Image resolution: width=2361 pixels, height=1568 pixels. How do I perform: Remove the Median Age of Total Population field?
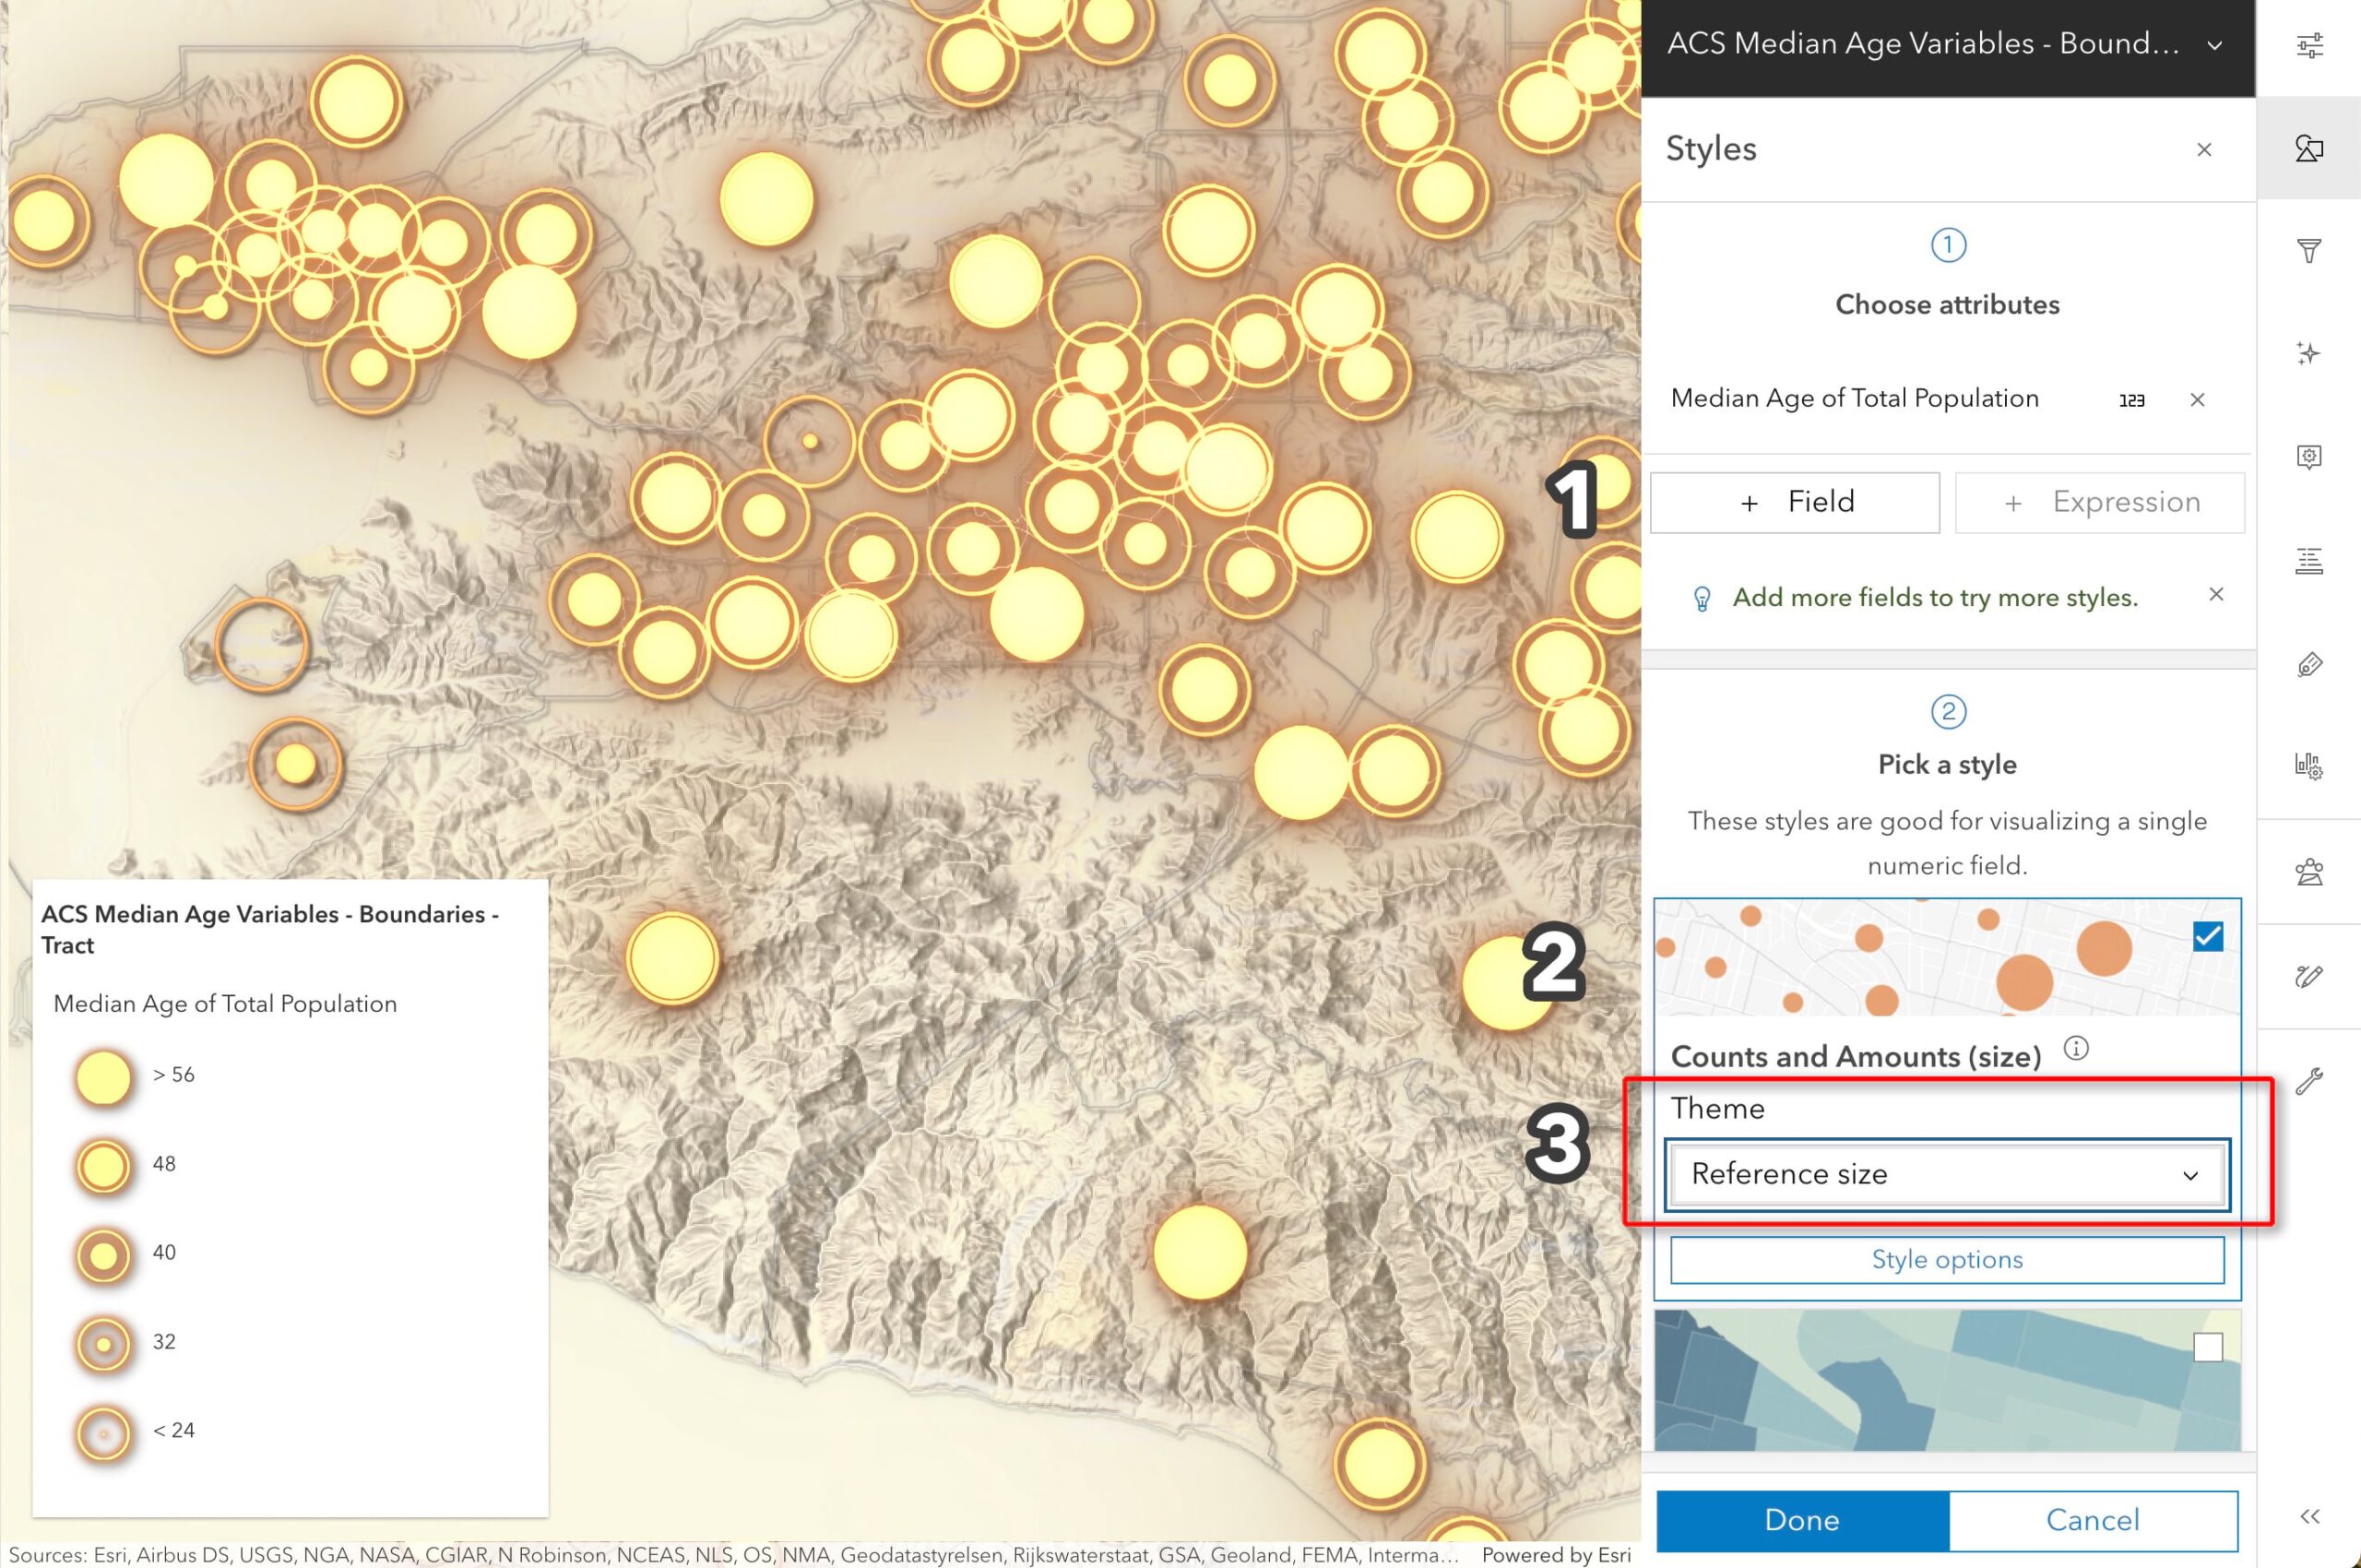pyautogui.click(x=2197, y=400)
